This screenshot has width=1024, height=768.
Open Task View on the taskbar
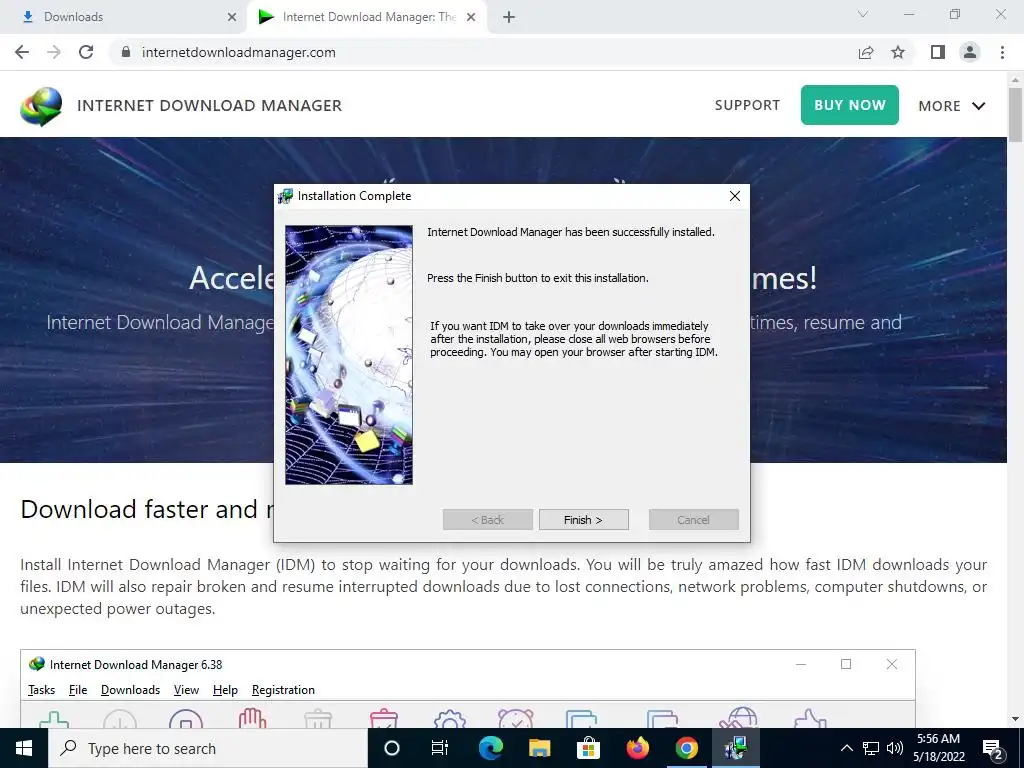tap(440, 748)
